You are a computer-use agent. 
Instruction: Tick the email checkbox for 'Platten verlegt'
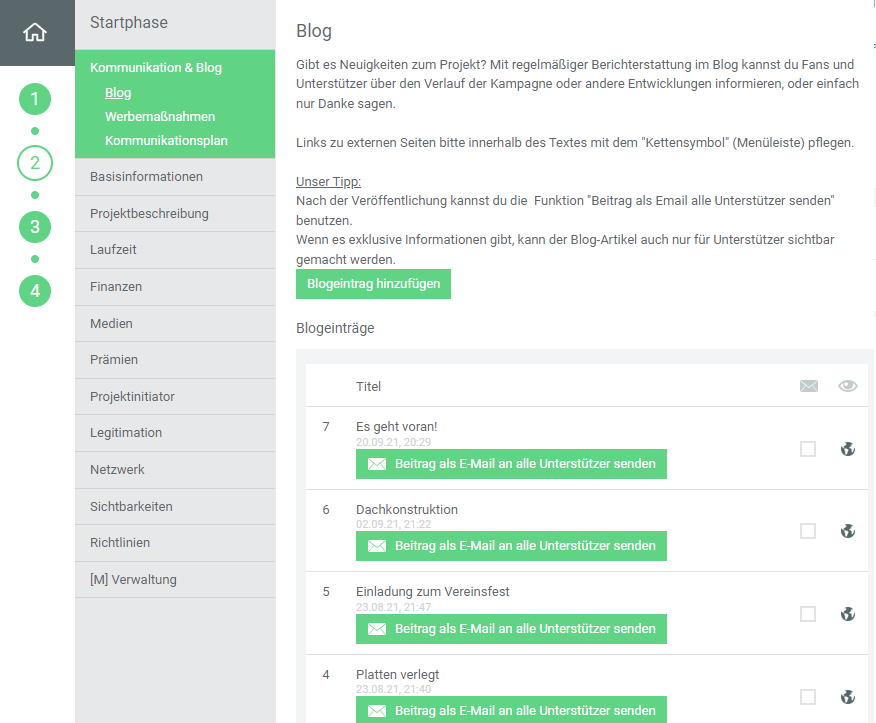click(808, 697)
